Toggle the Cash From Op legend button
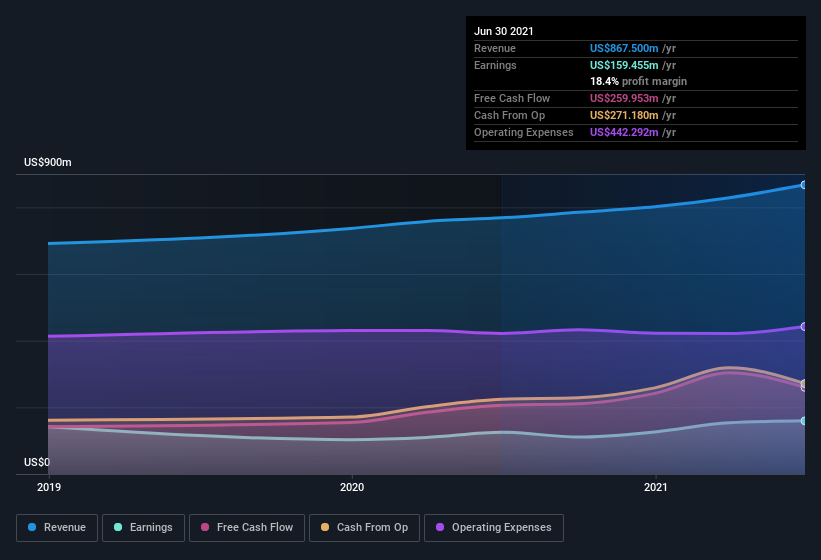This screenshot has height=560, width=821. (x=364, y=528)
